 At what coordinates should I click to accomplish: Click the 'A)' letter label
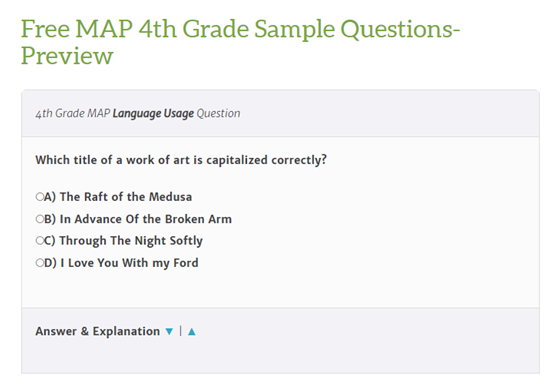point(50,197)
